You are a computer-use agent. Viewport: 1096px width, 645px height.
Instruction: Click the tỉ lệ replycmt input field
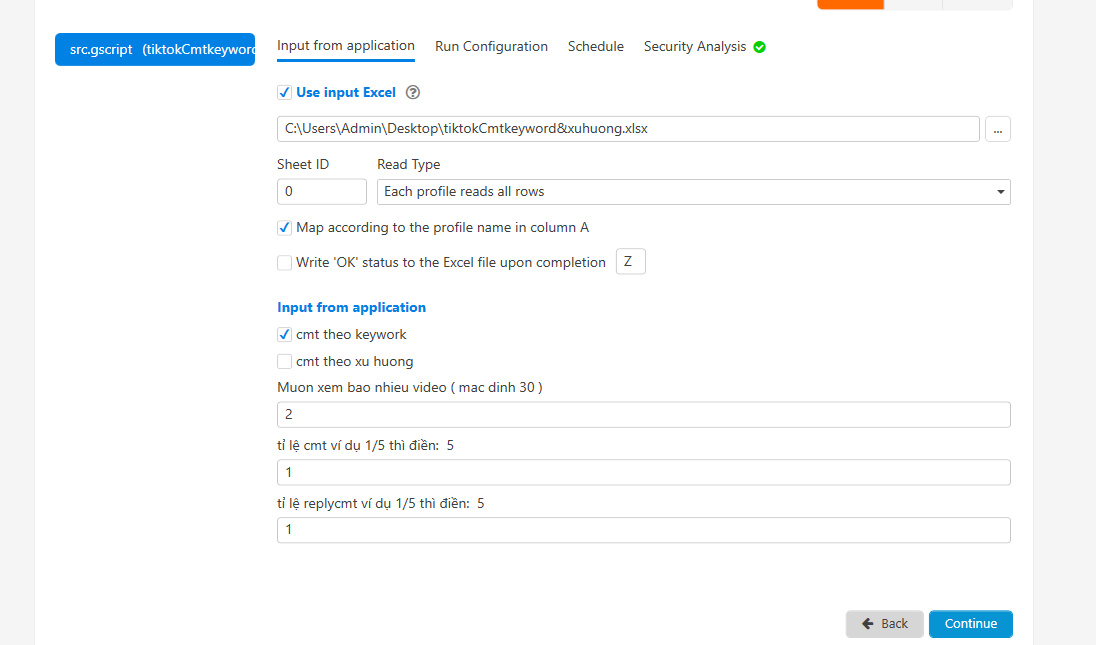tap(643, 530)
